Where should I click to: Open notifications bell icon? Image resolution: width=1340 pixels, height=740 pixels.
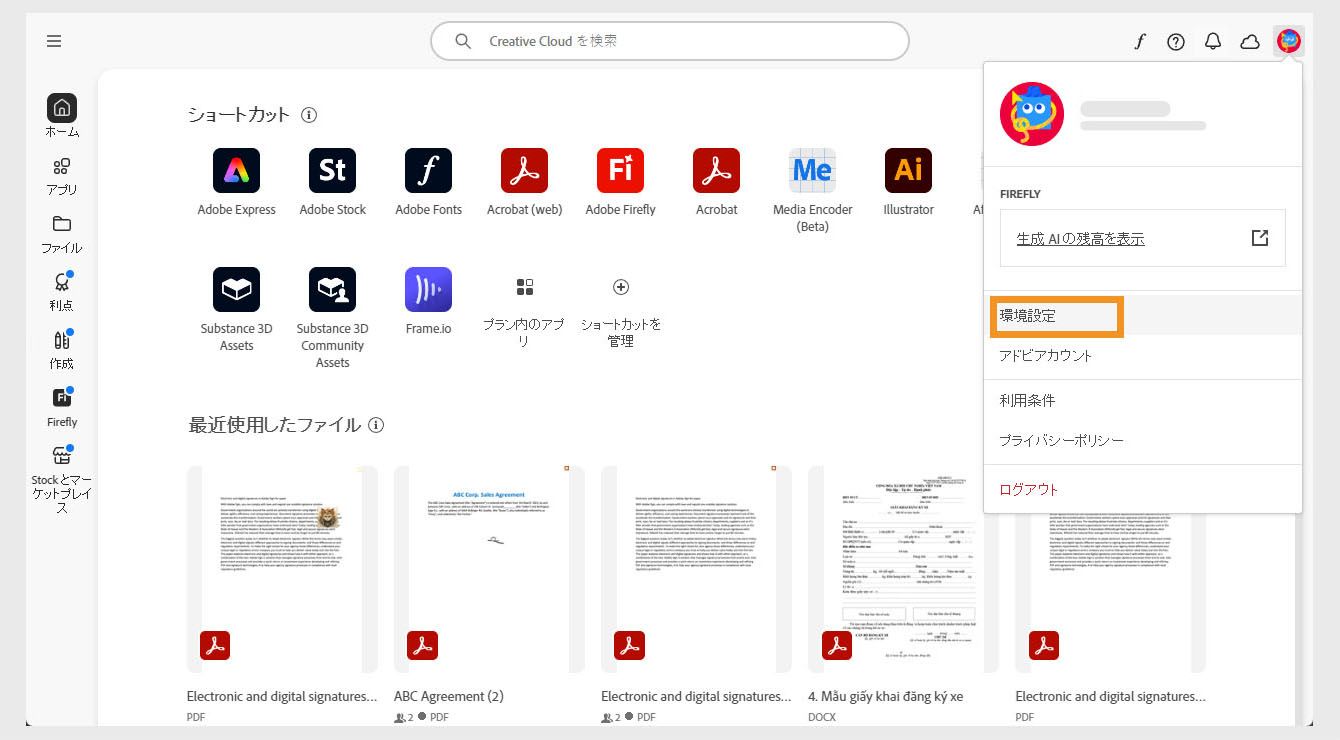point(1213,41)
